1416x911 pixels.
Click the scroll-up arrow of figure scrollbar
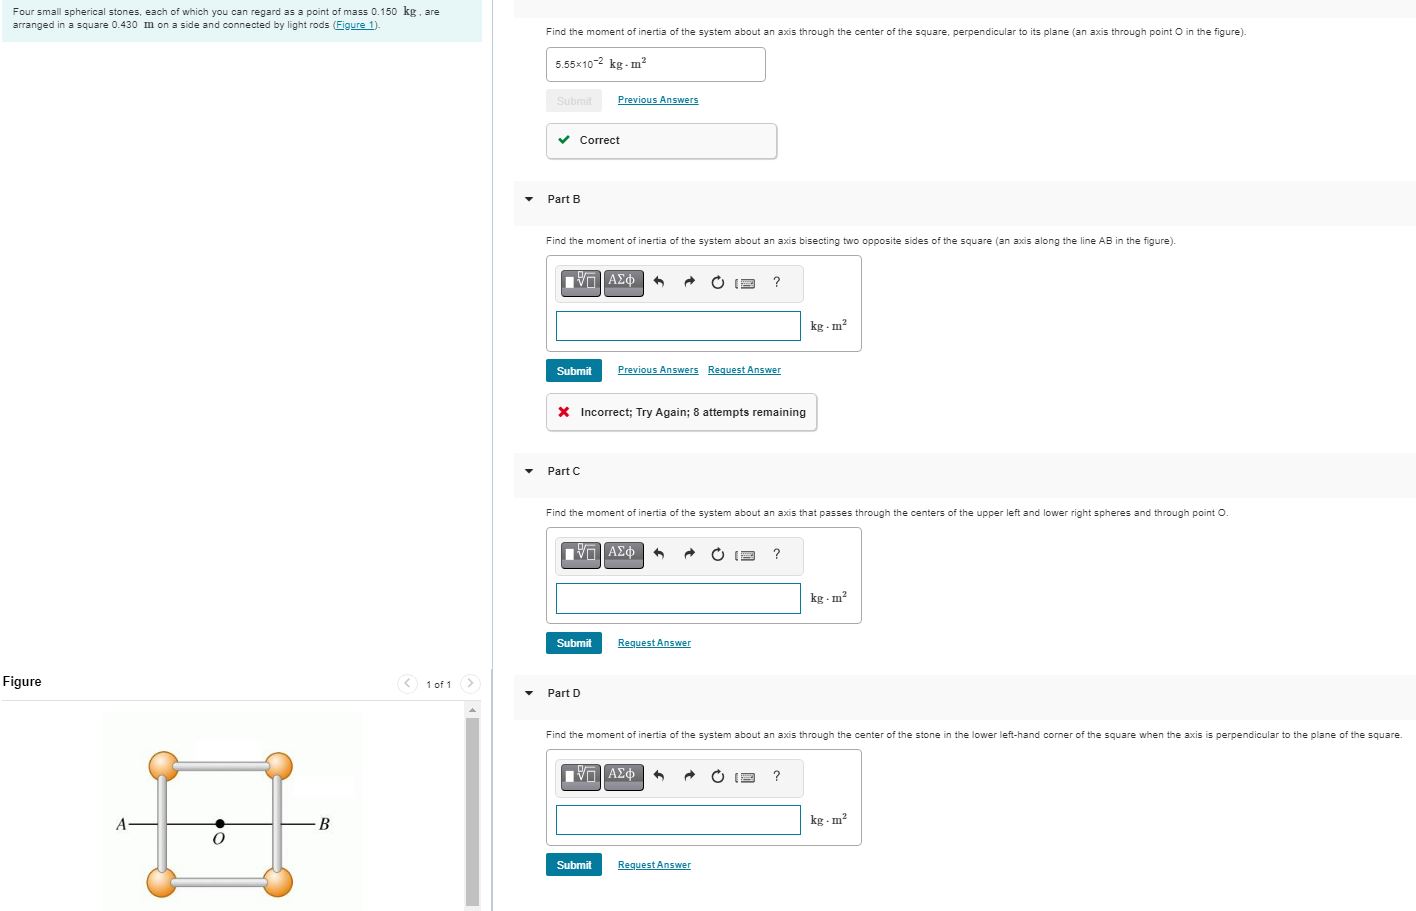pos(473,709)
